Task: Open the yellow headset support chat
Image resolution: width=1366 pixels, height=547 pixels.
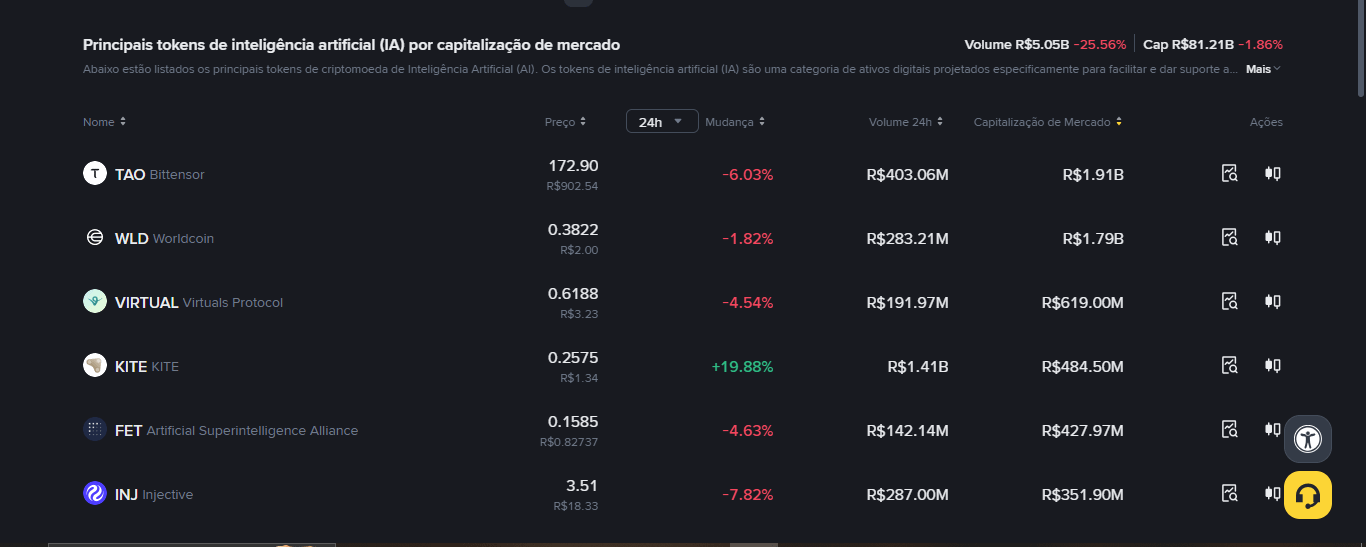Action: 1307,495
